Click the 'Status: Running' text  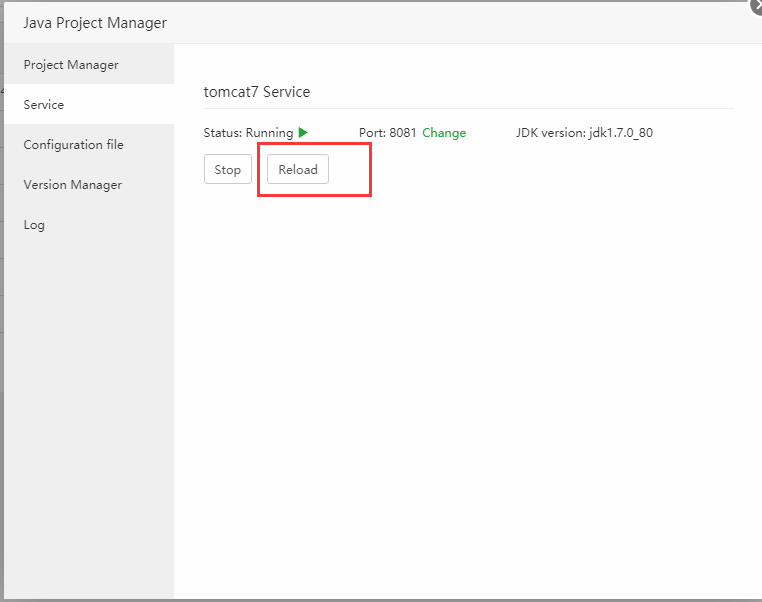[248, 133]
